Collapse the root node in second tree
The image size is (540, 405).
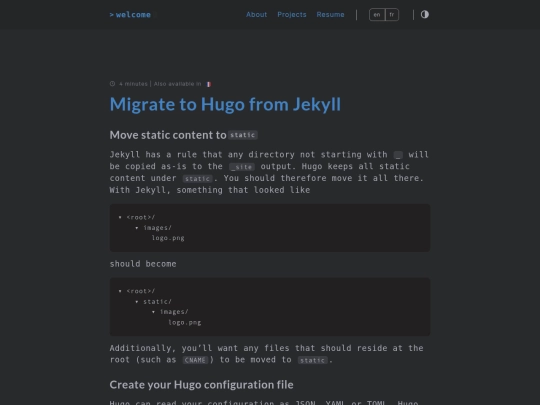pyautogui.click(x=120, y=291)
